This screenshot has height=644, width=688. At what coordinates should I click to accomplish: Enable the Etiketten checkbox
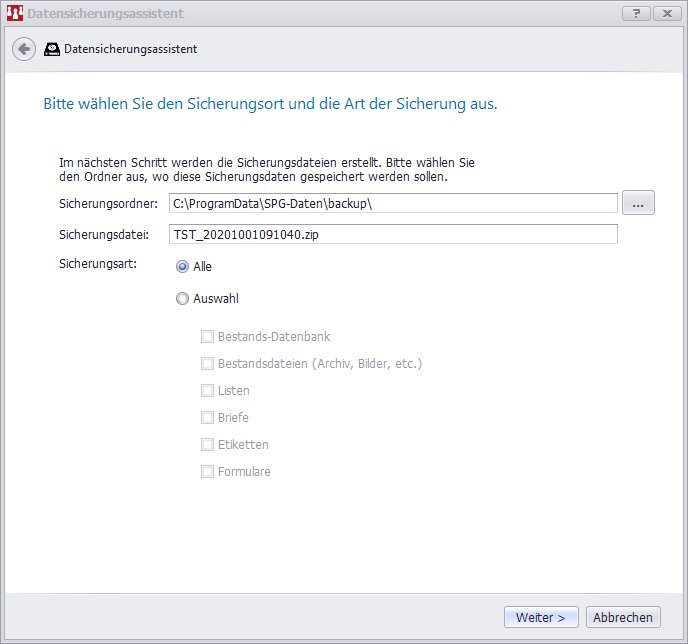[208, 445]
